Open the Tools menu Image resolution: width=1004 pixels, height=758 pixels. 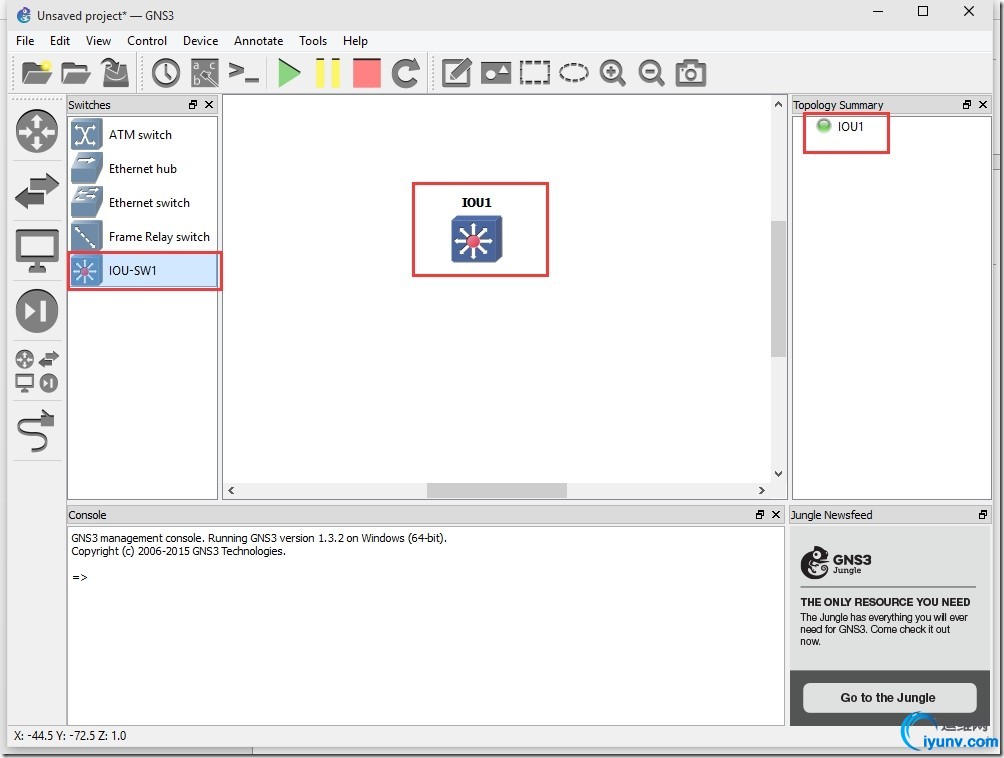click(x=312, y=40)
